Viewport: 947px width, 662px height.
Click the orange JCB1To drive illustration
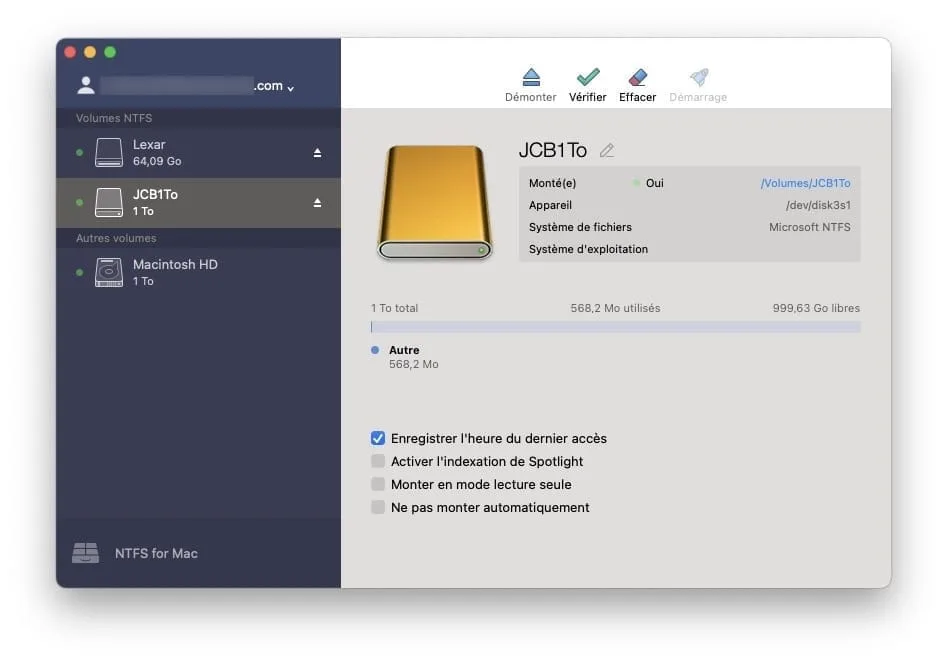[x=434, y=203]
